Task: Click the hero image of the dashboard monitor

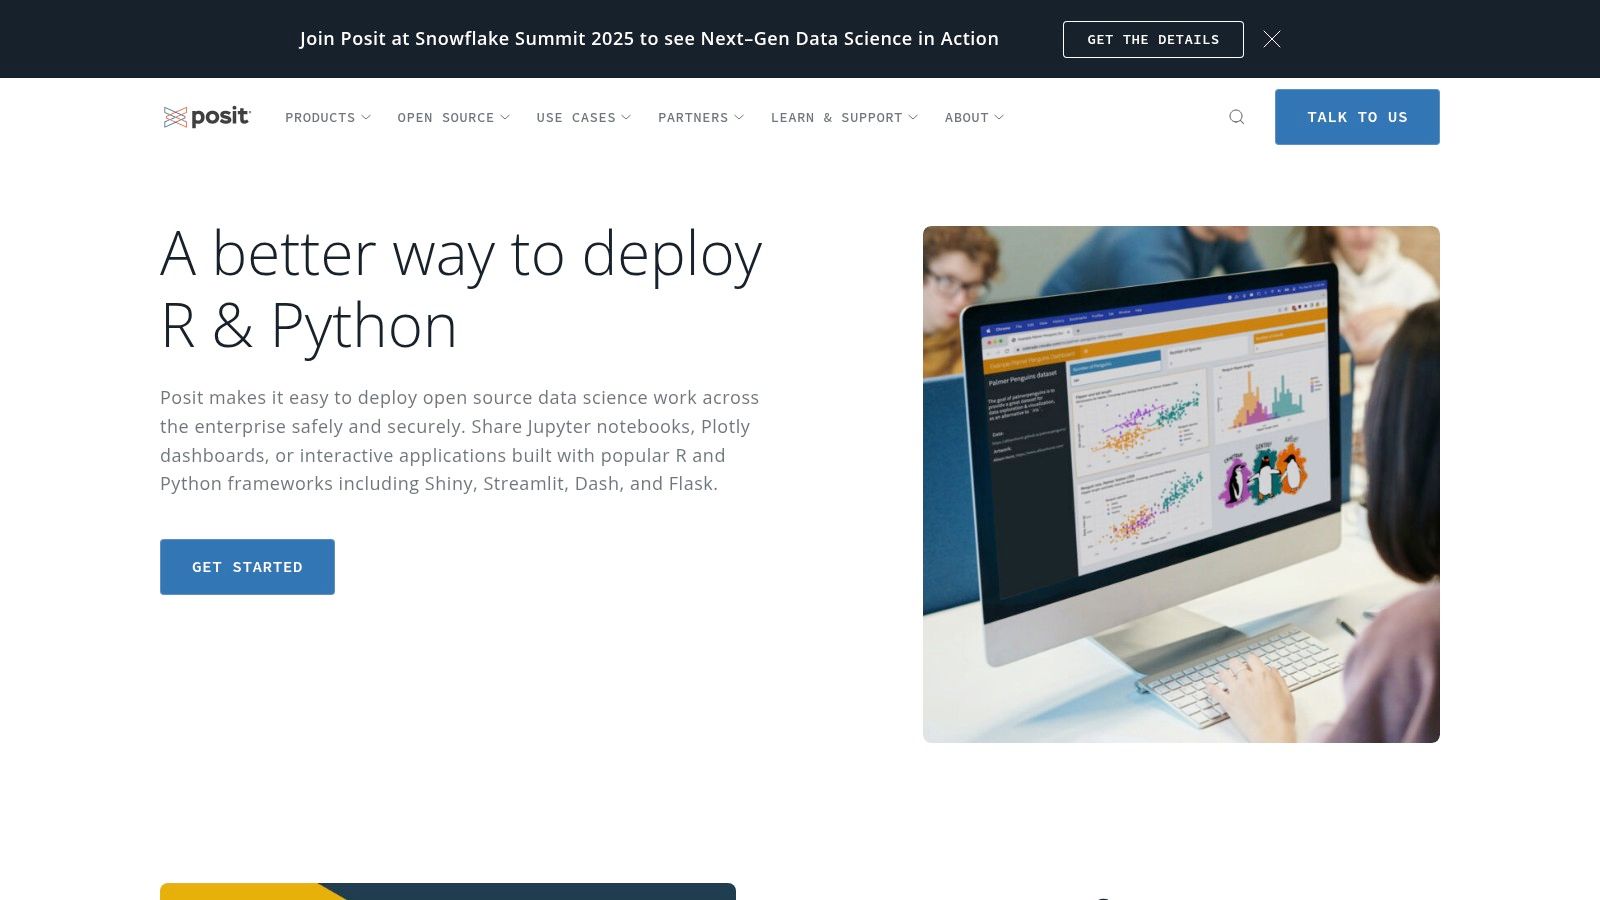Action: pos(1181,484)
